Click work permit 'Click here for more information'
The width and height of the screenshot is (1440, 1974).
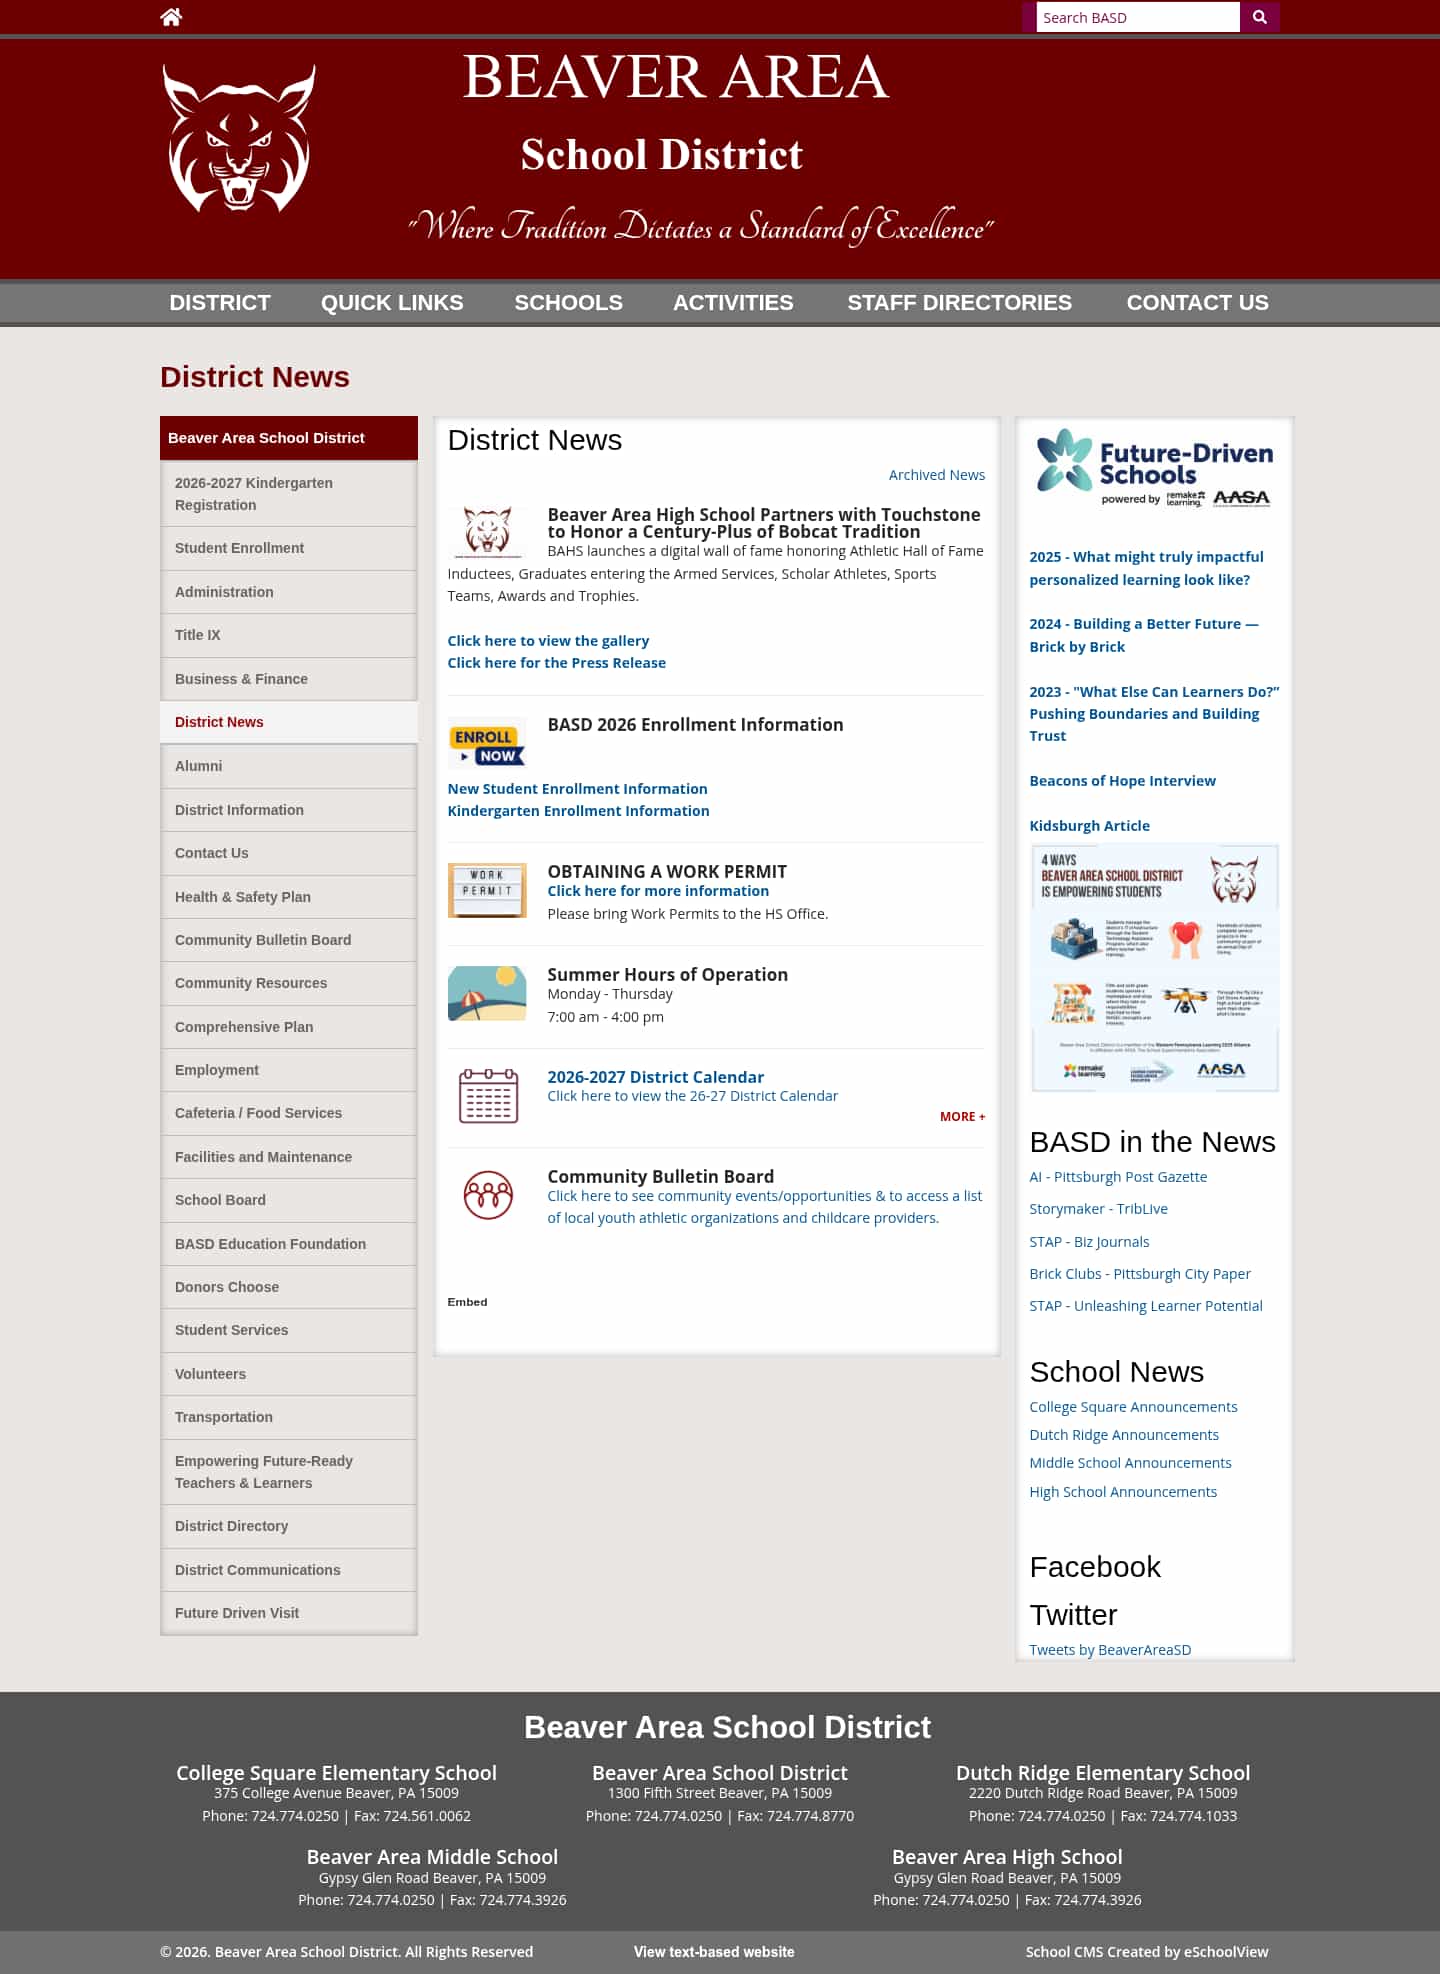click(x=658, y=891)
